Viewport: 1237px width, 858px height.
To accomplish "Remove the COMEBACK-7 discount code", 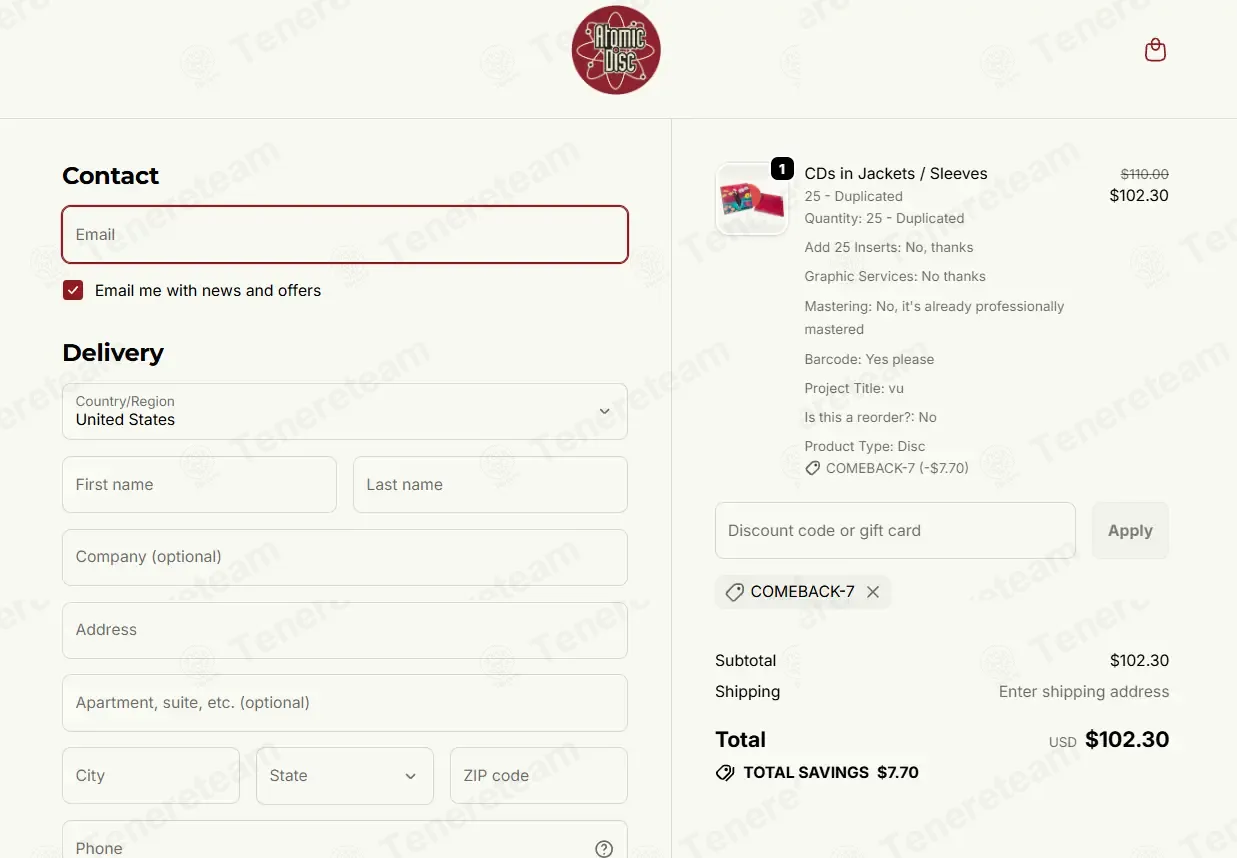I will pos(873,592).
